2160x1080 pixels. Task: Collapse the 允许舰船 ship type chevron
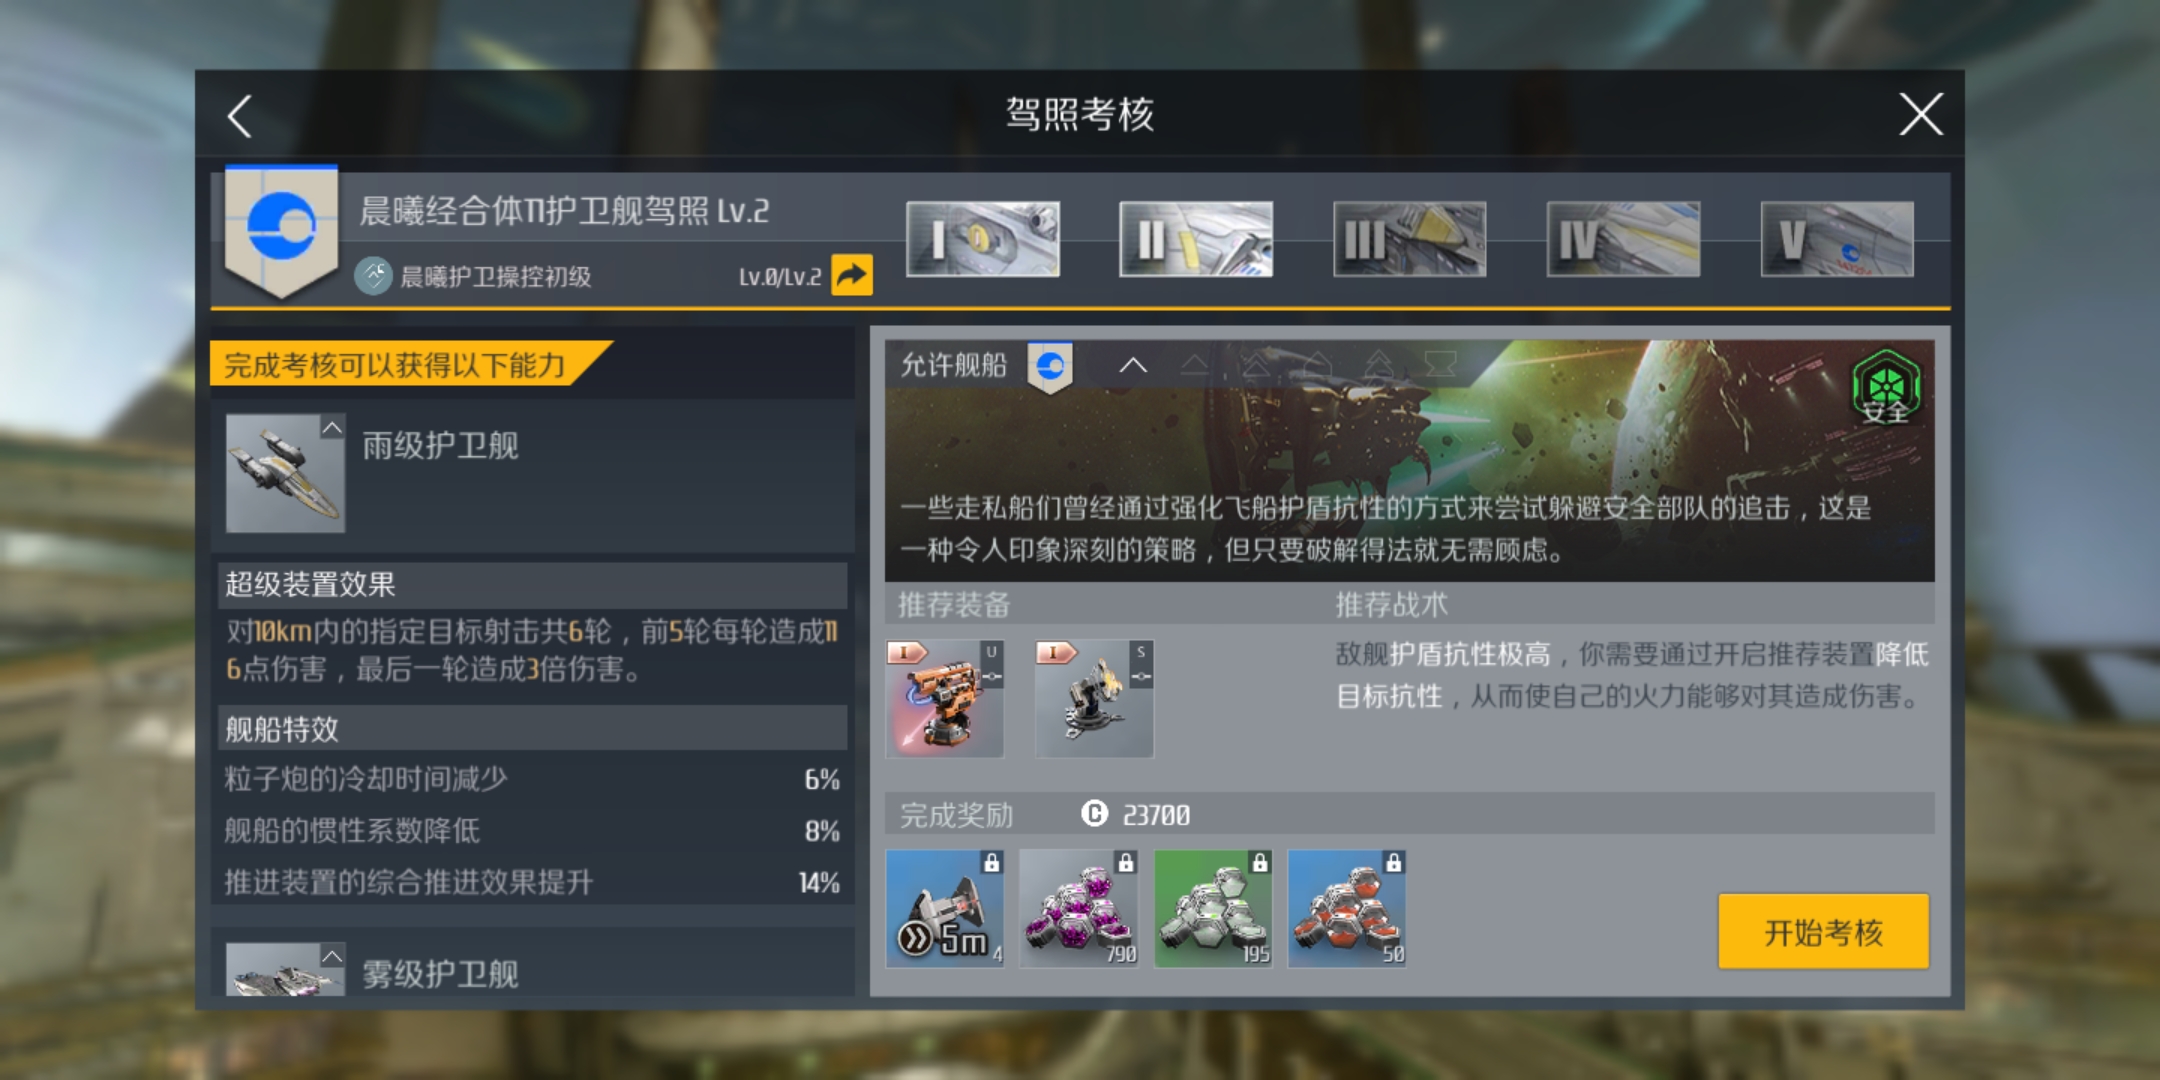pos(1133,365)
